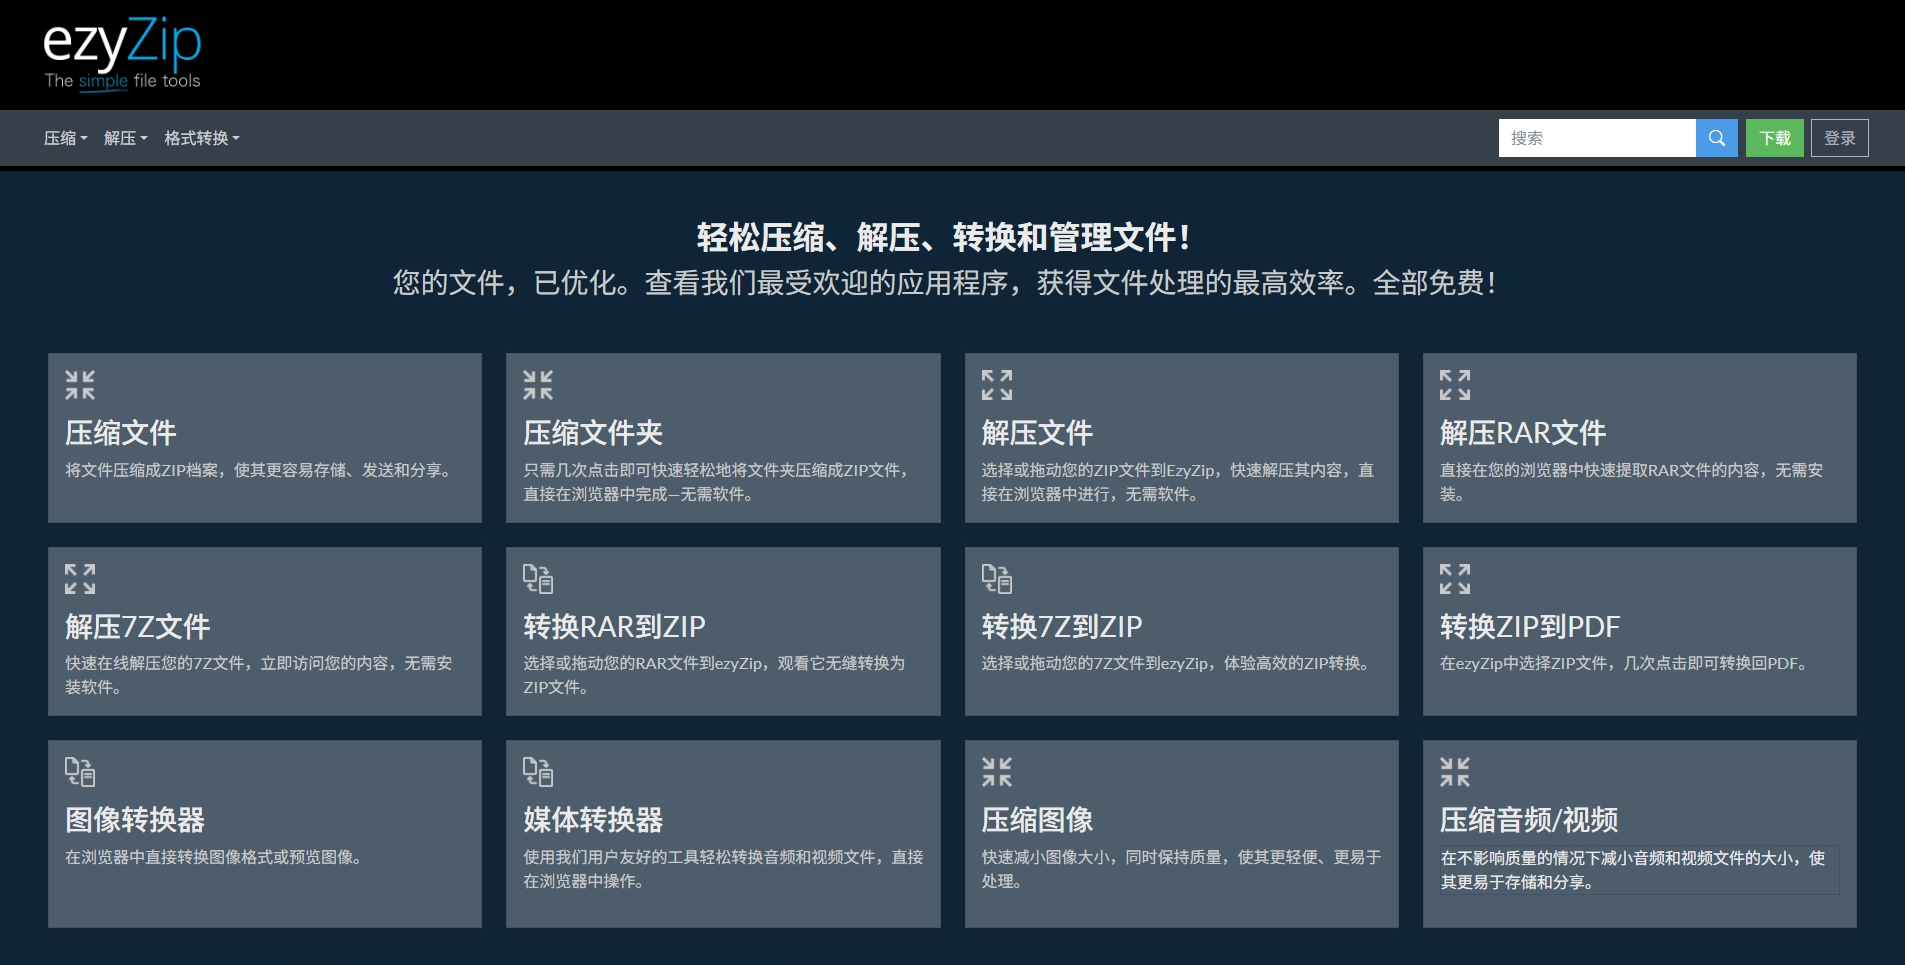Click the convert icon on 媒体转换器 card
The width and height of the screenshot is (1905, 965).
click(538, 772)
